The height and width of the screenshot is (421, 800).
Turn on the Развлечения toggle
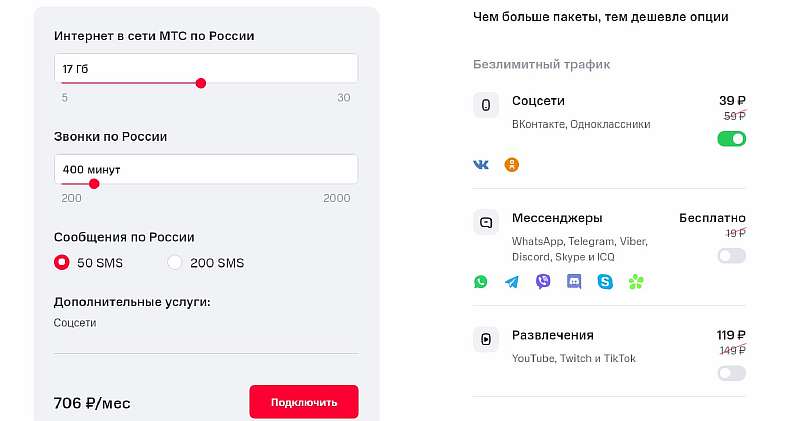pyautogui.click(x=731, y=373)
